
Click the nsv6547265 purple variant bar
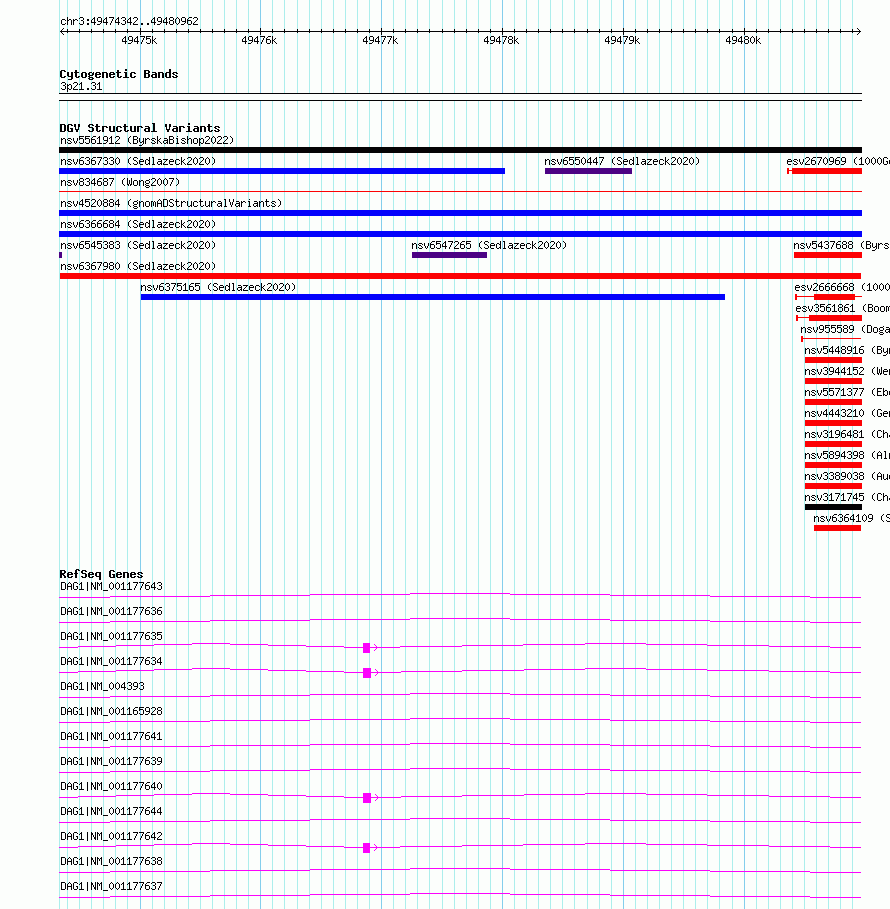click(x=449, y=255)
